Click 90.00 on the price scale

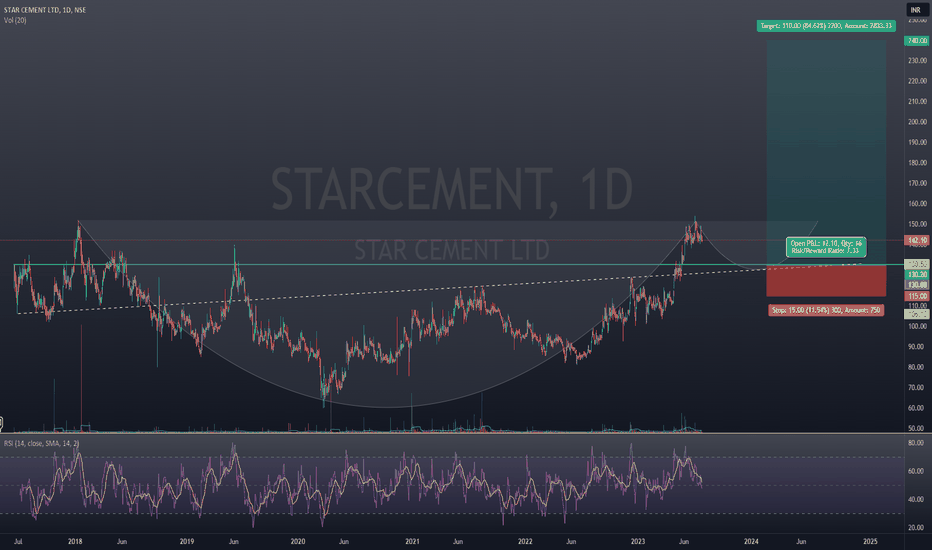click(x=918, y=347)
